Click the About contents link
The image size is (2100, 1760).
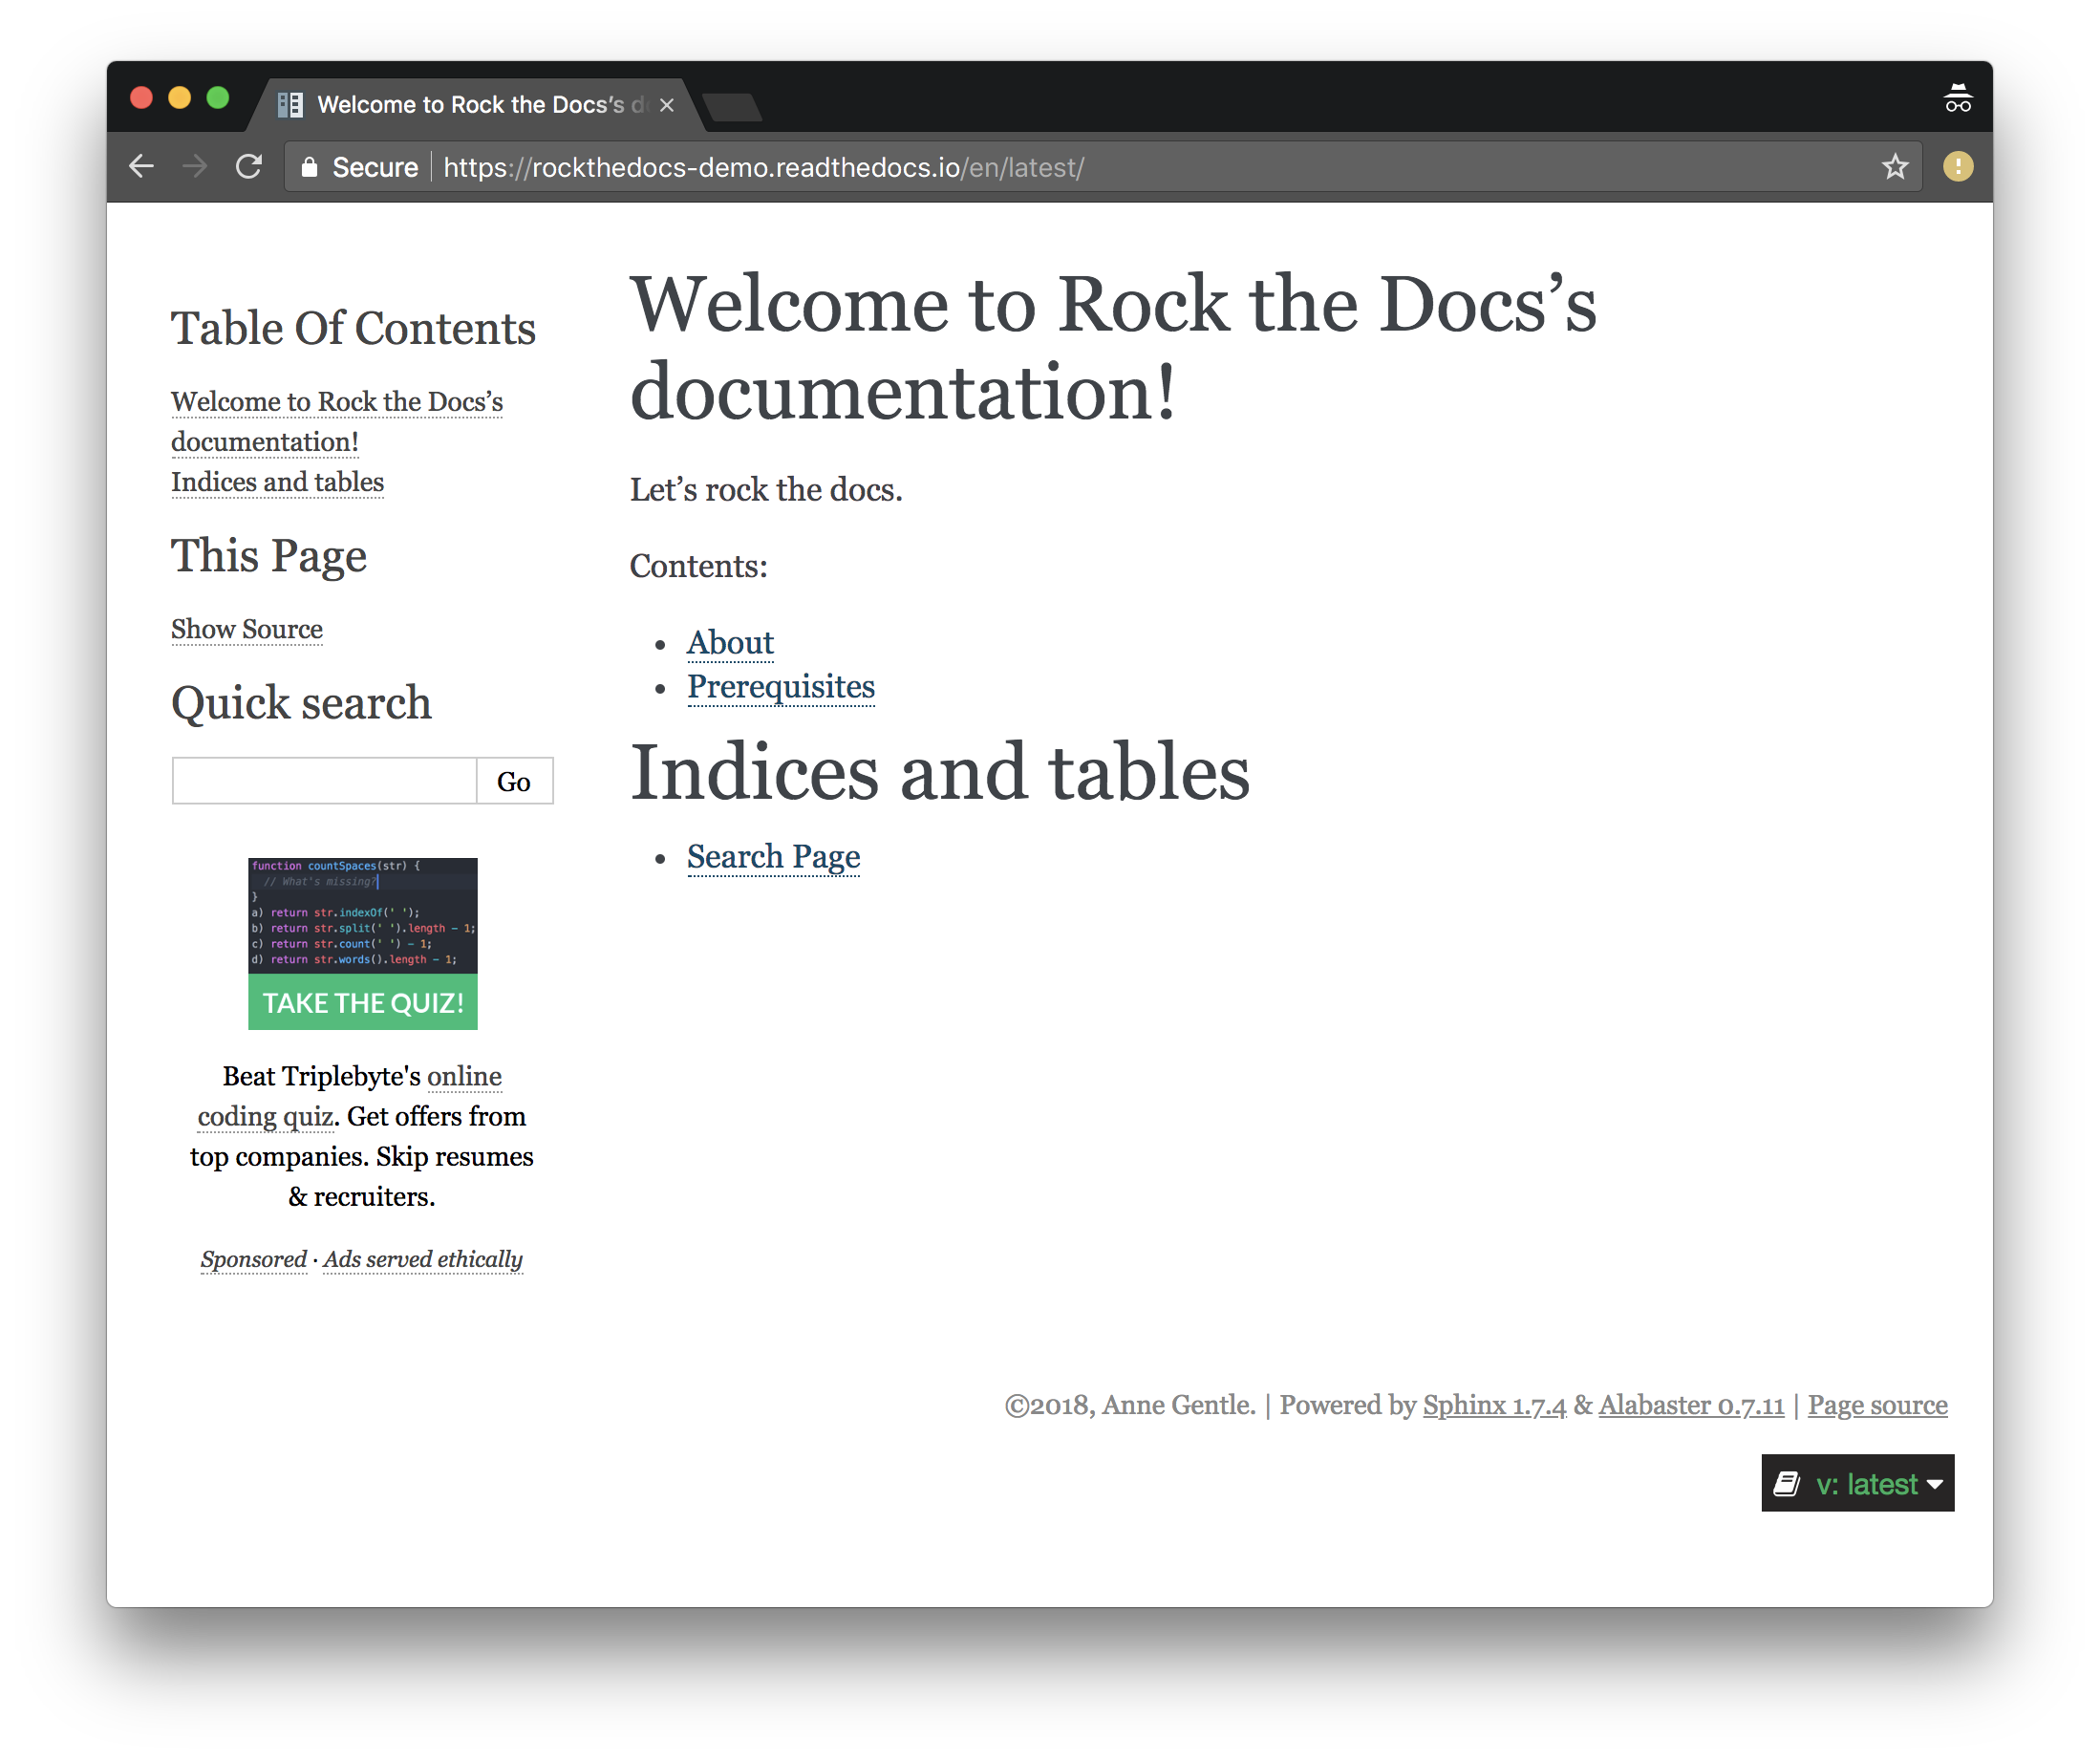tap(730, 641)
